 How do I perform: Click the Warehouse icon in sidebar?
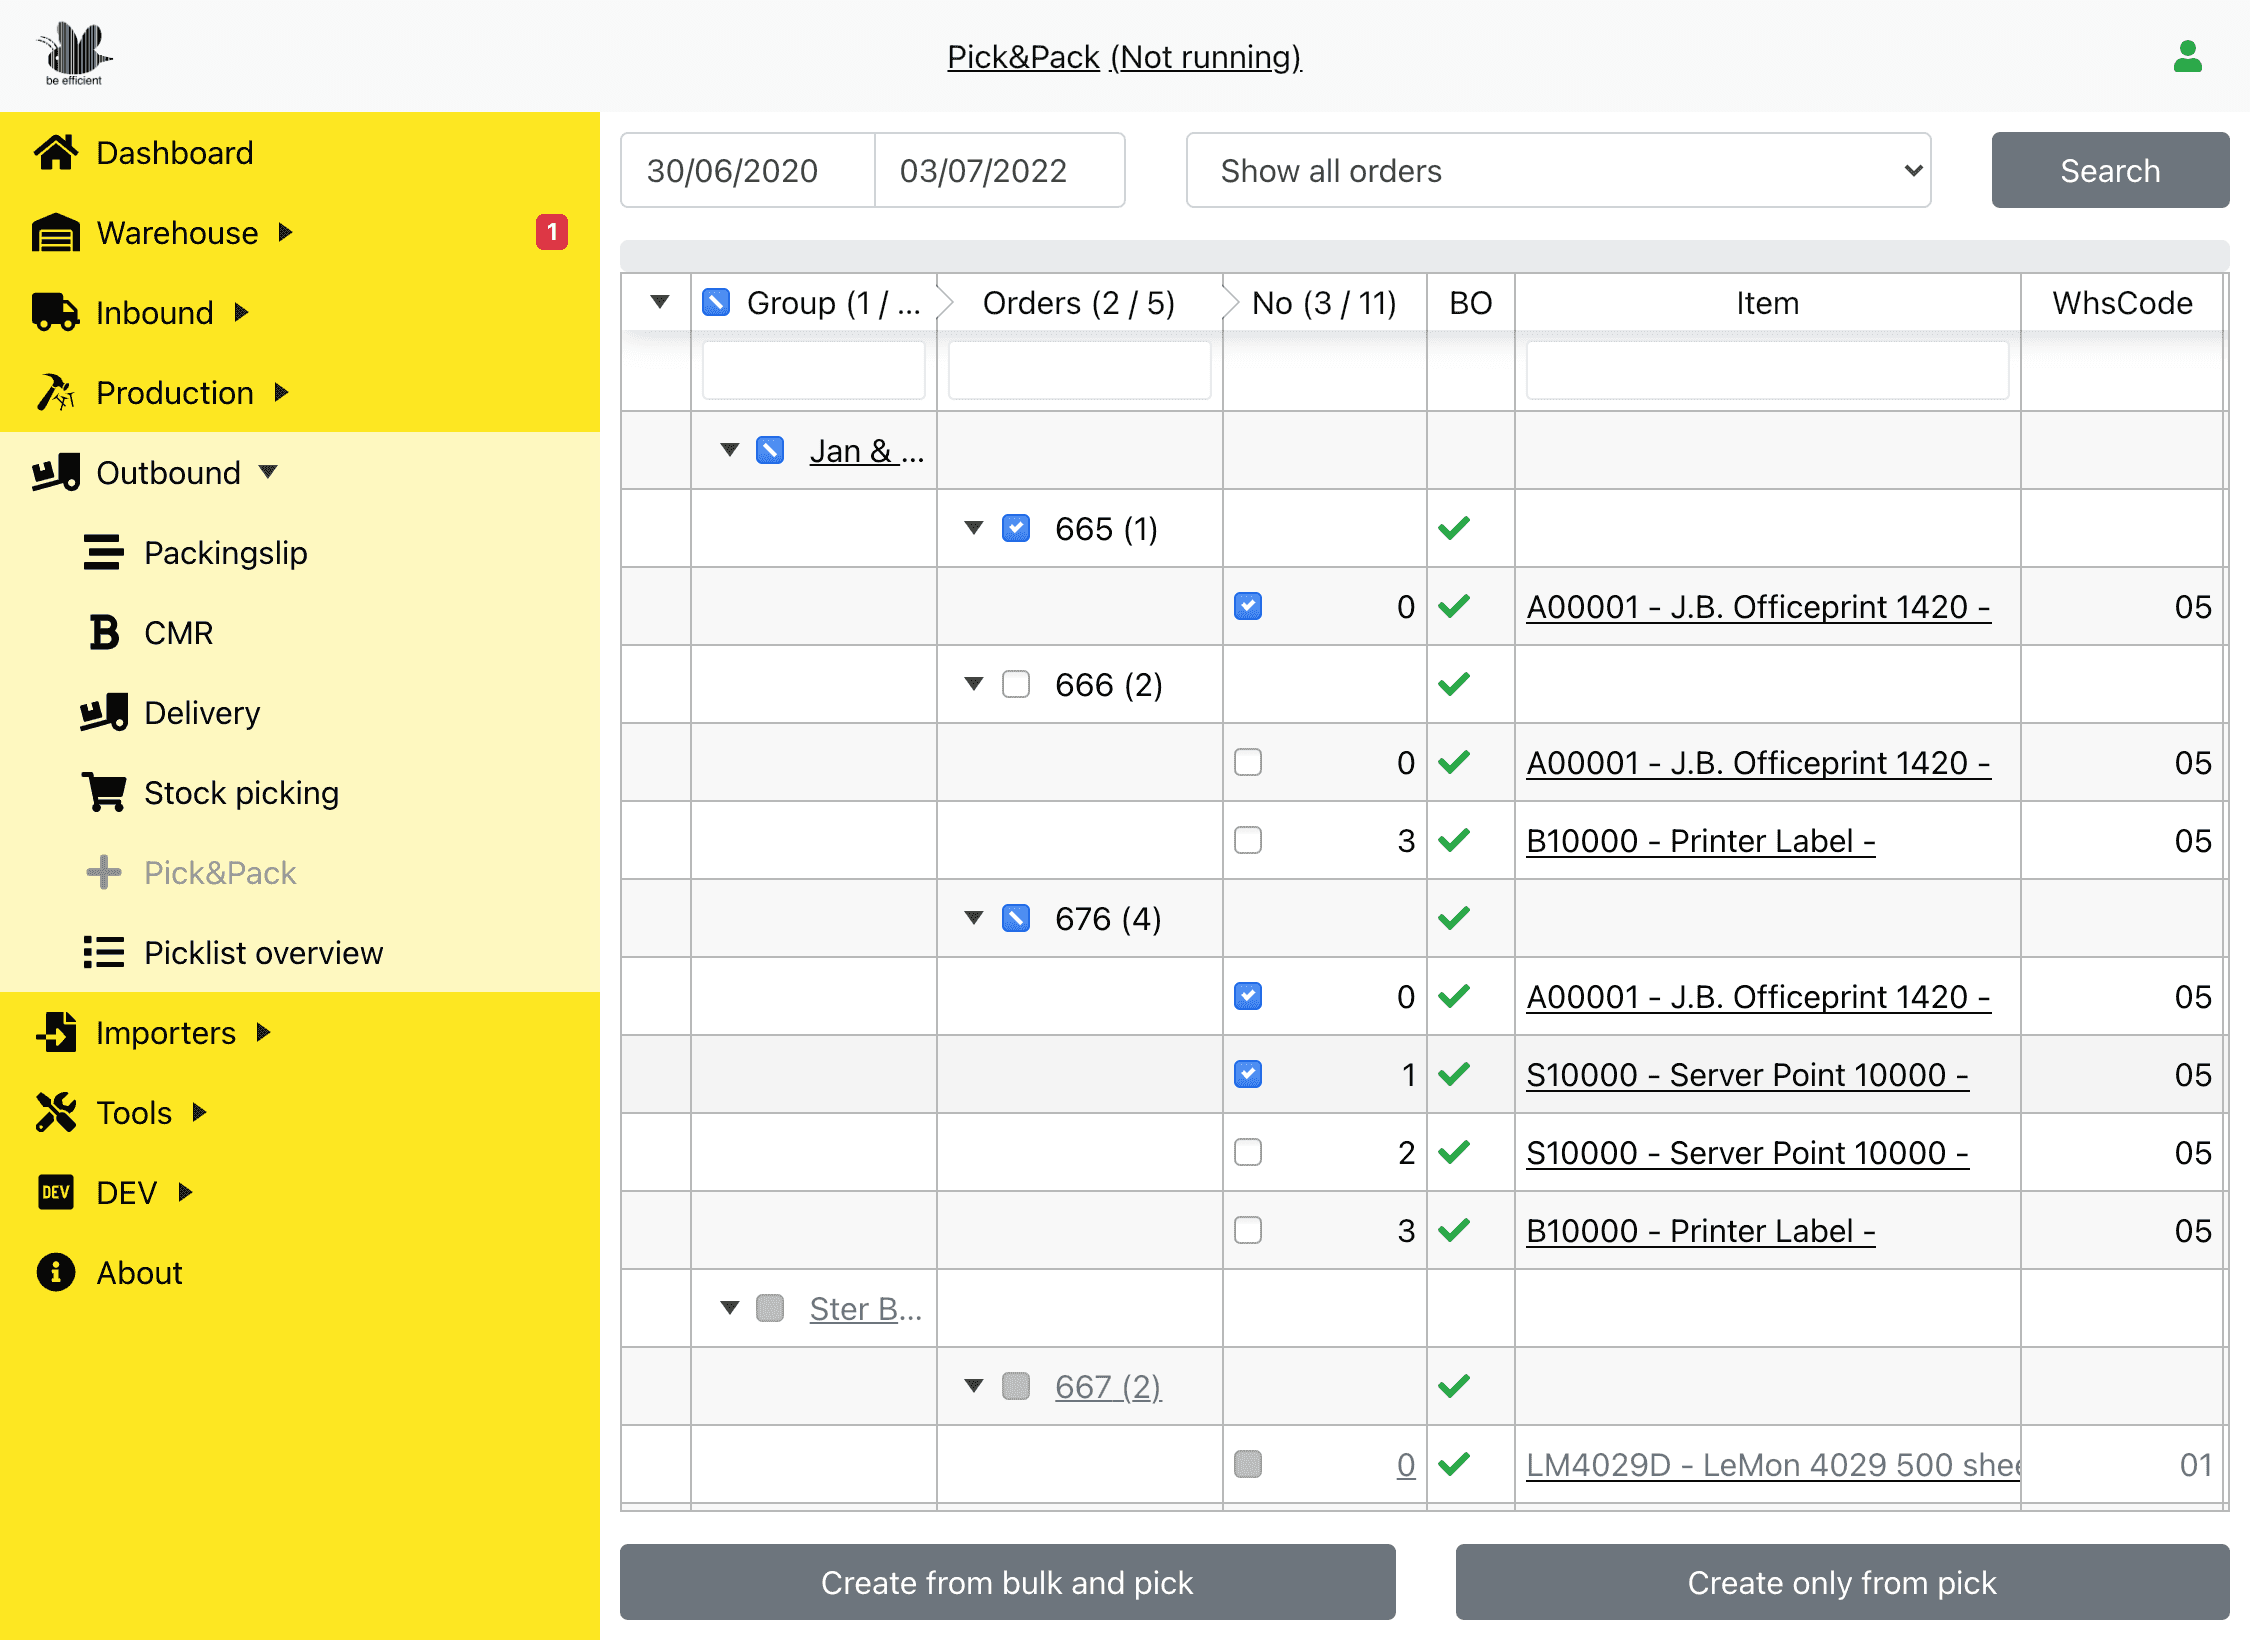point(54,231)
